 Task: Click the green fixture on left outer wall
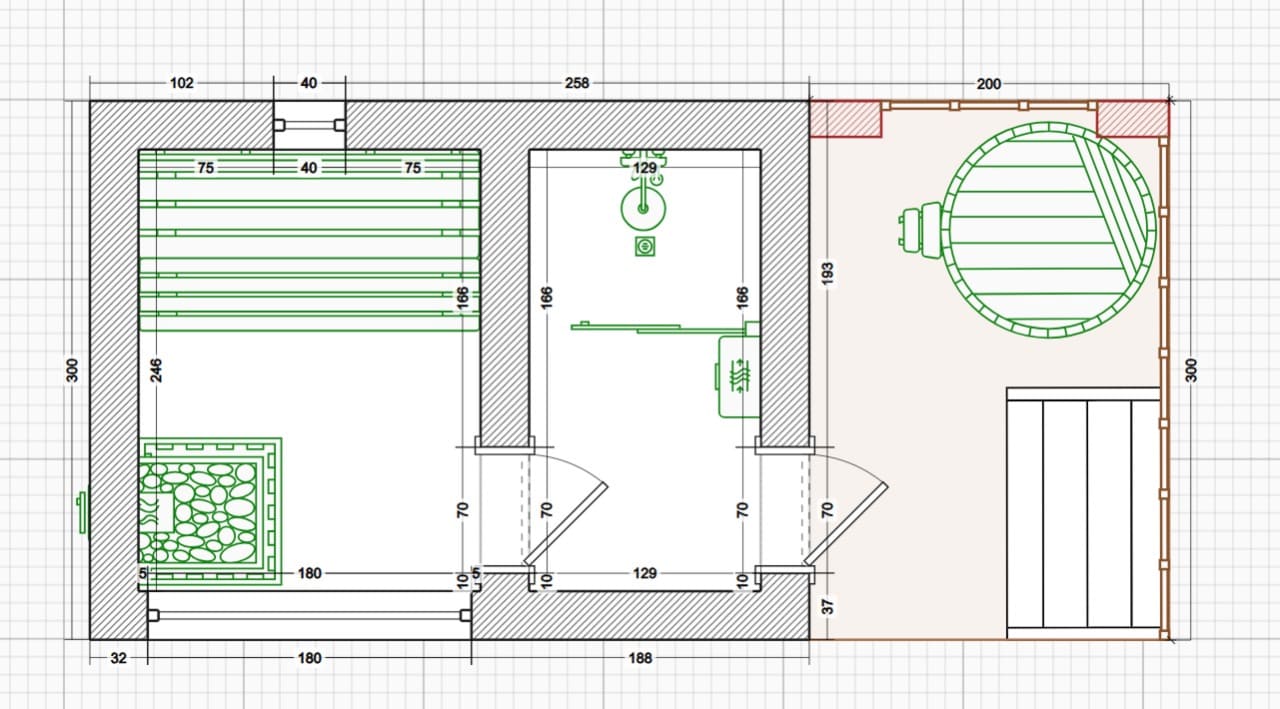tap(82, 511)
